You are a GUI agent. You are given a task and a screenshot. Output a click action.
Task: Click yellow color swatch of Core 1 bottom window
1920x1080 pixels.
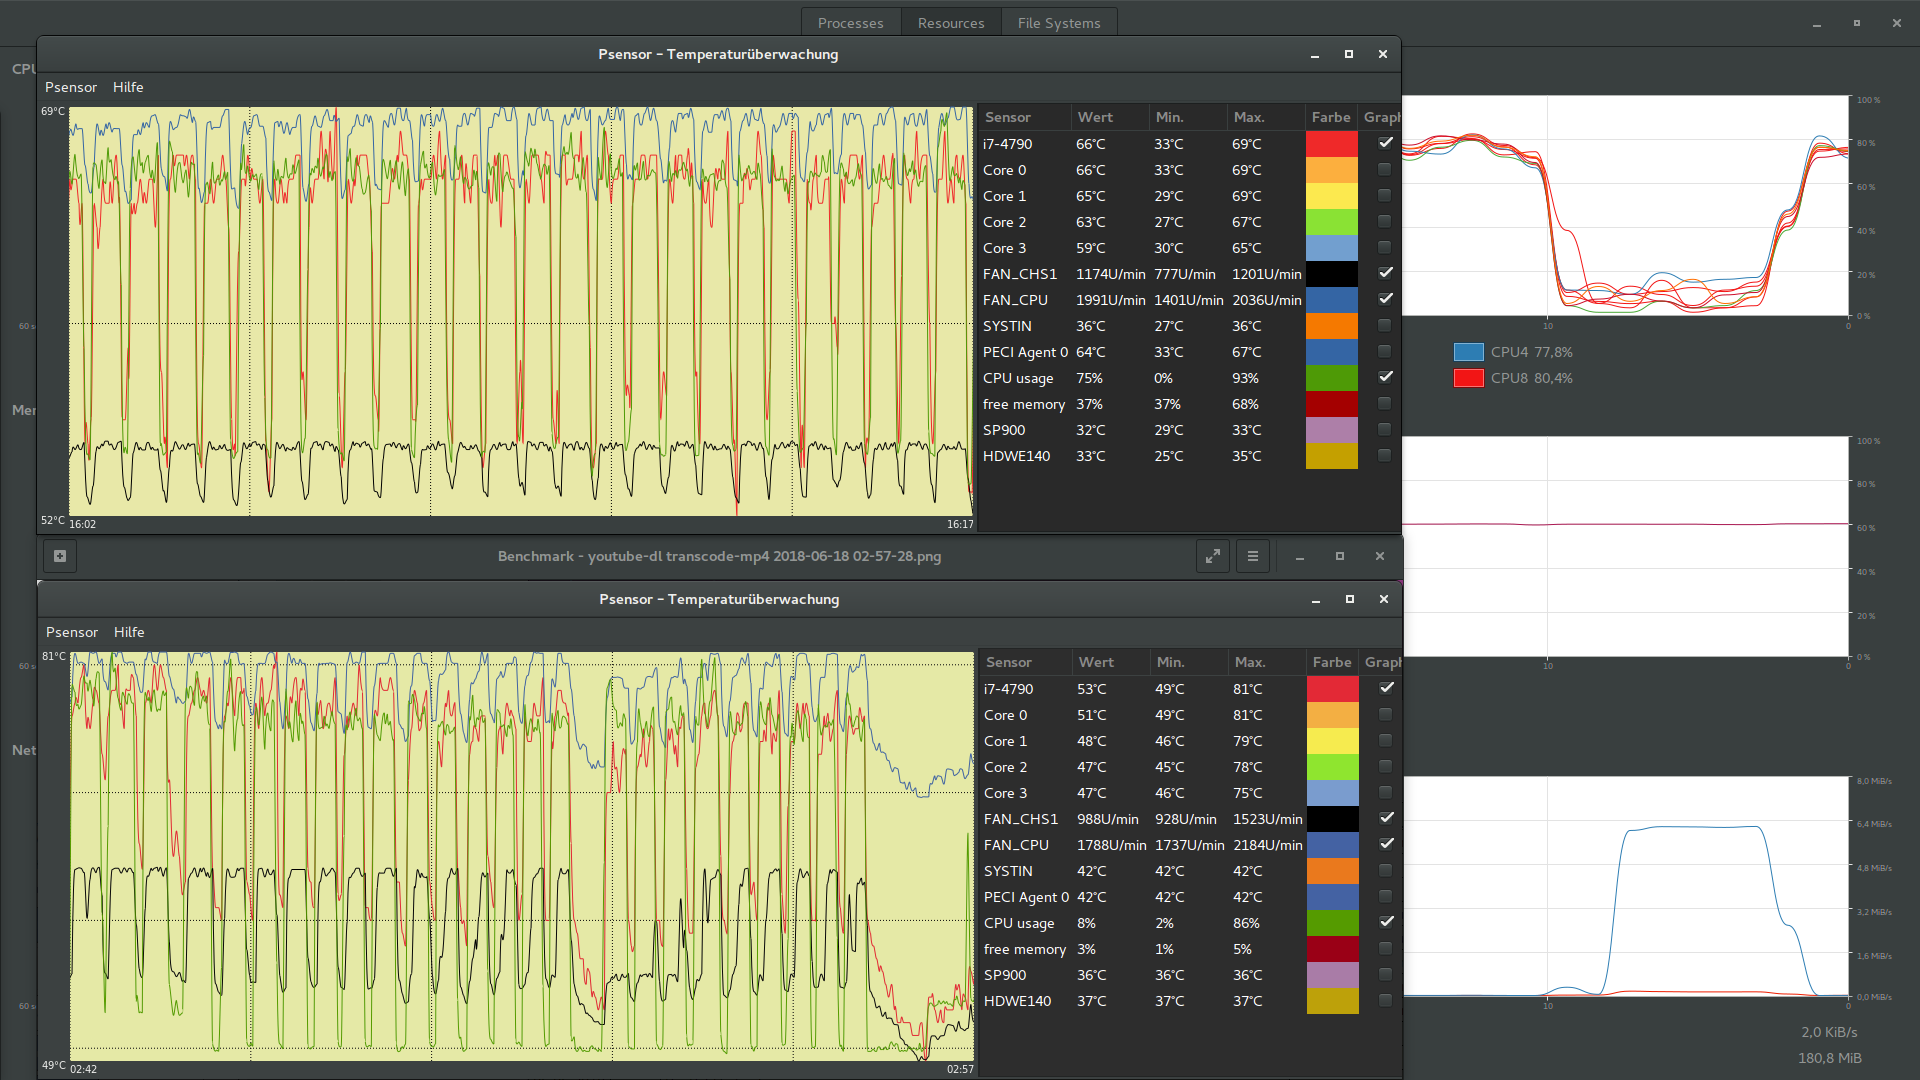coord(1333,741)
